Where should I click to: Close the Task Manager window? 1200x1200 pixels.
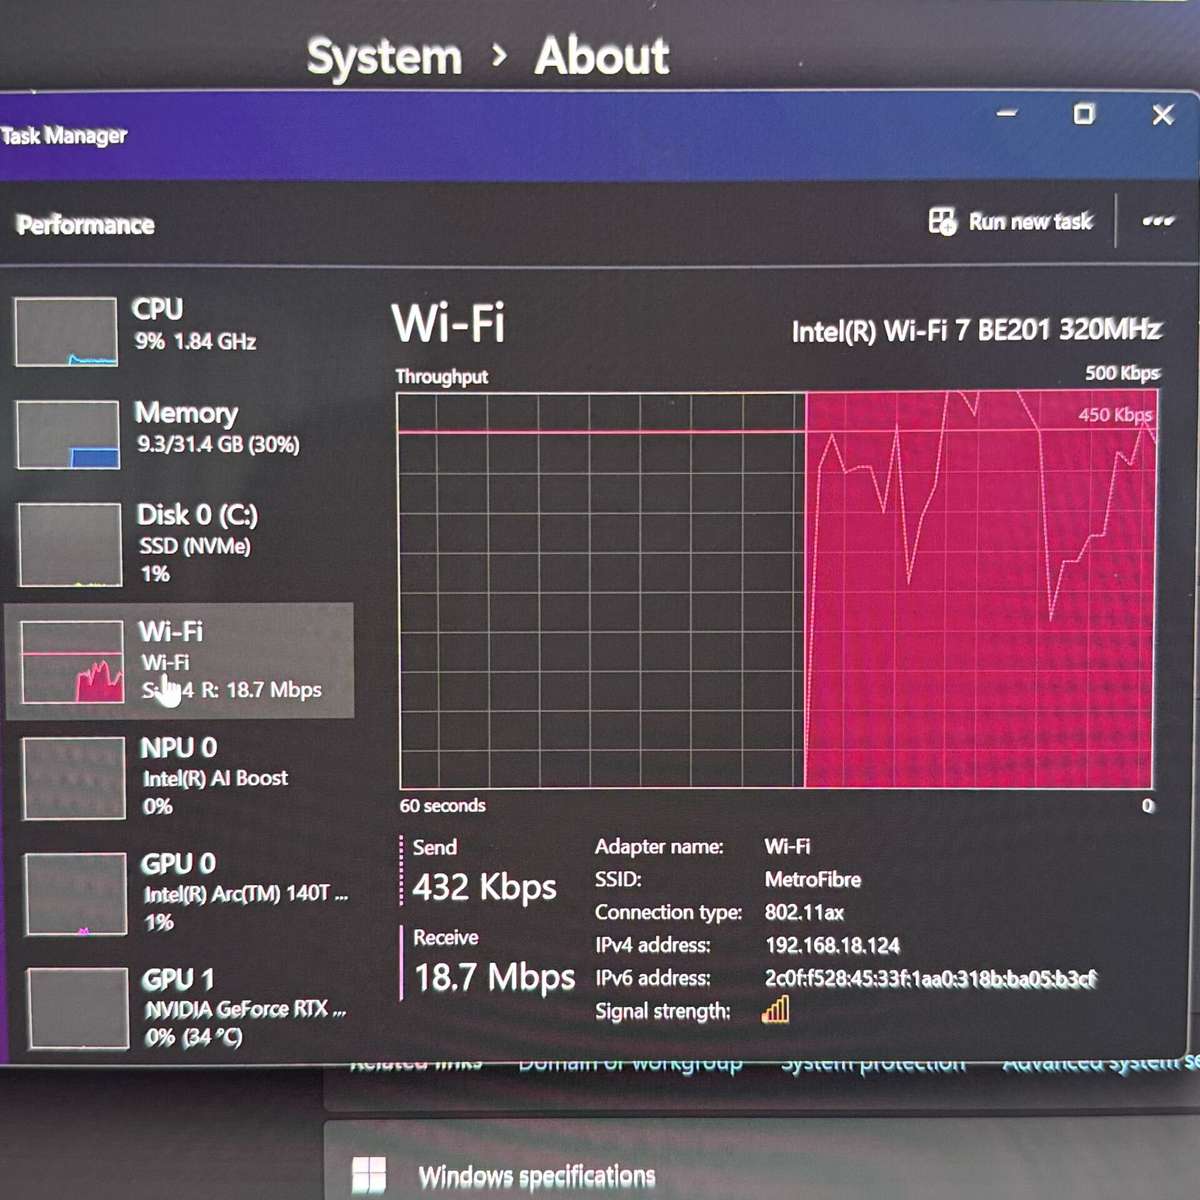click(1162, 115)
